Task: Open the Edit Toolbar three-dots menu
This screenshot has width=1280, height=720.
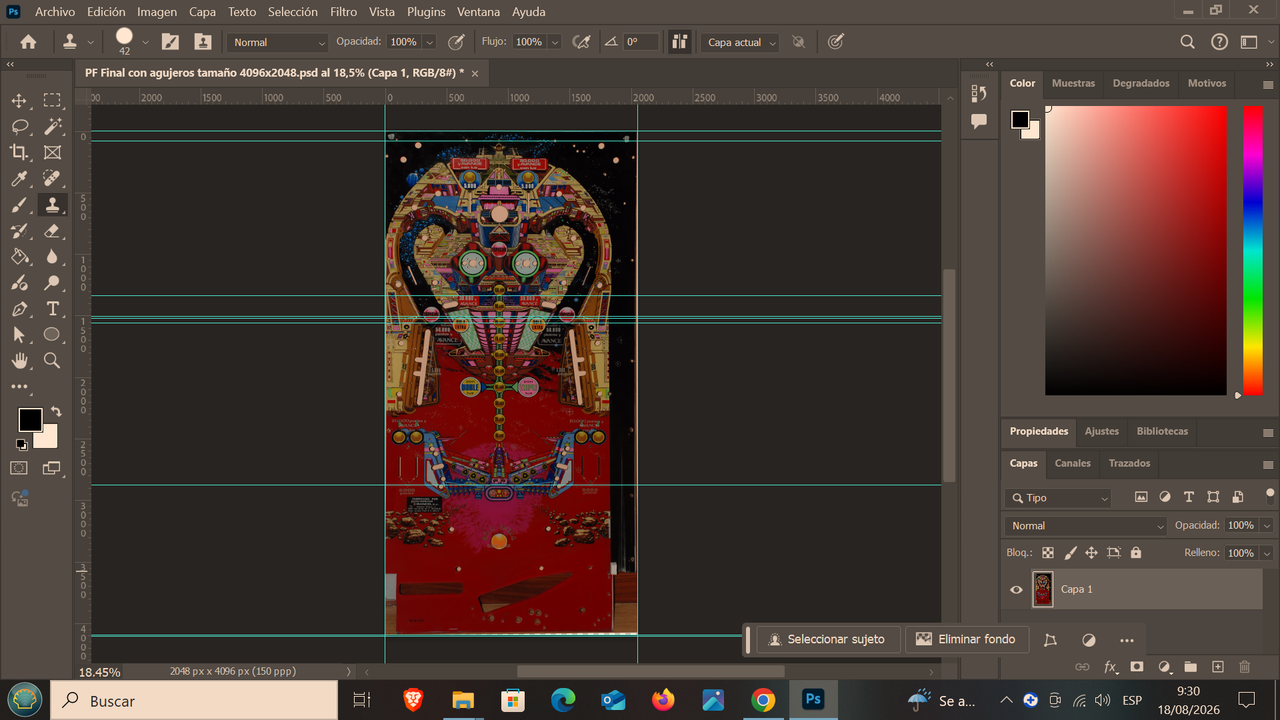Action: [x=19, y=387]
